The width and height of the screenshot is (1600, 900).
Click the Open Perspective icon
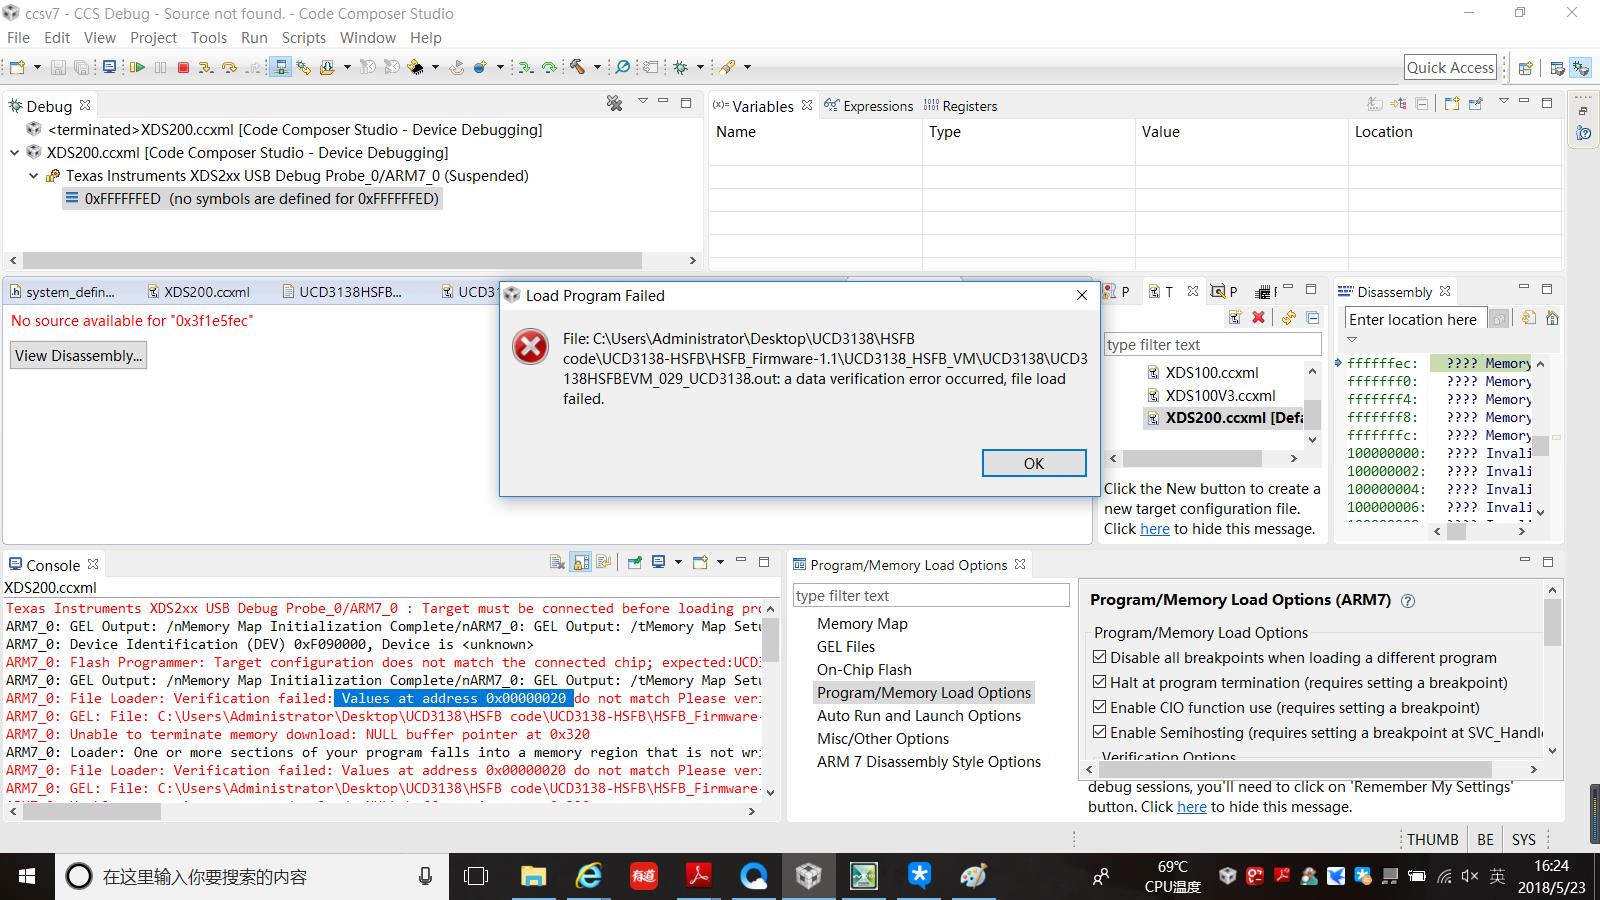pyautogui.click(x=1525, y=68)
